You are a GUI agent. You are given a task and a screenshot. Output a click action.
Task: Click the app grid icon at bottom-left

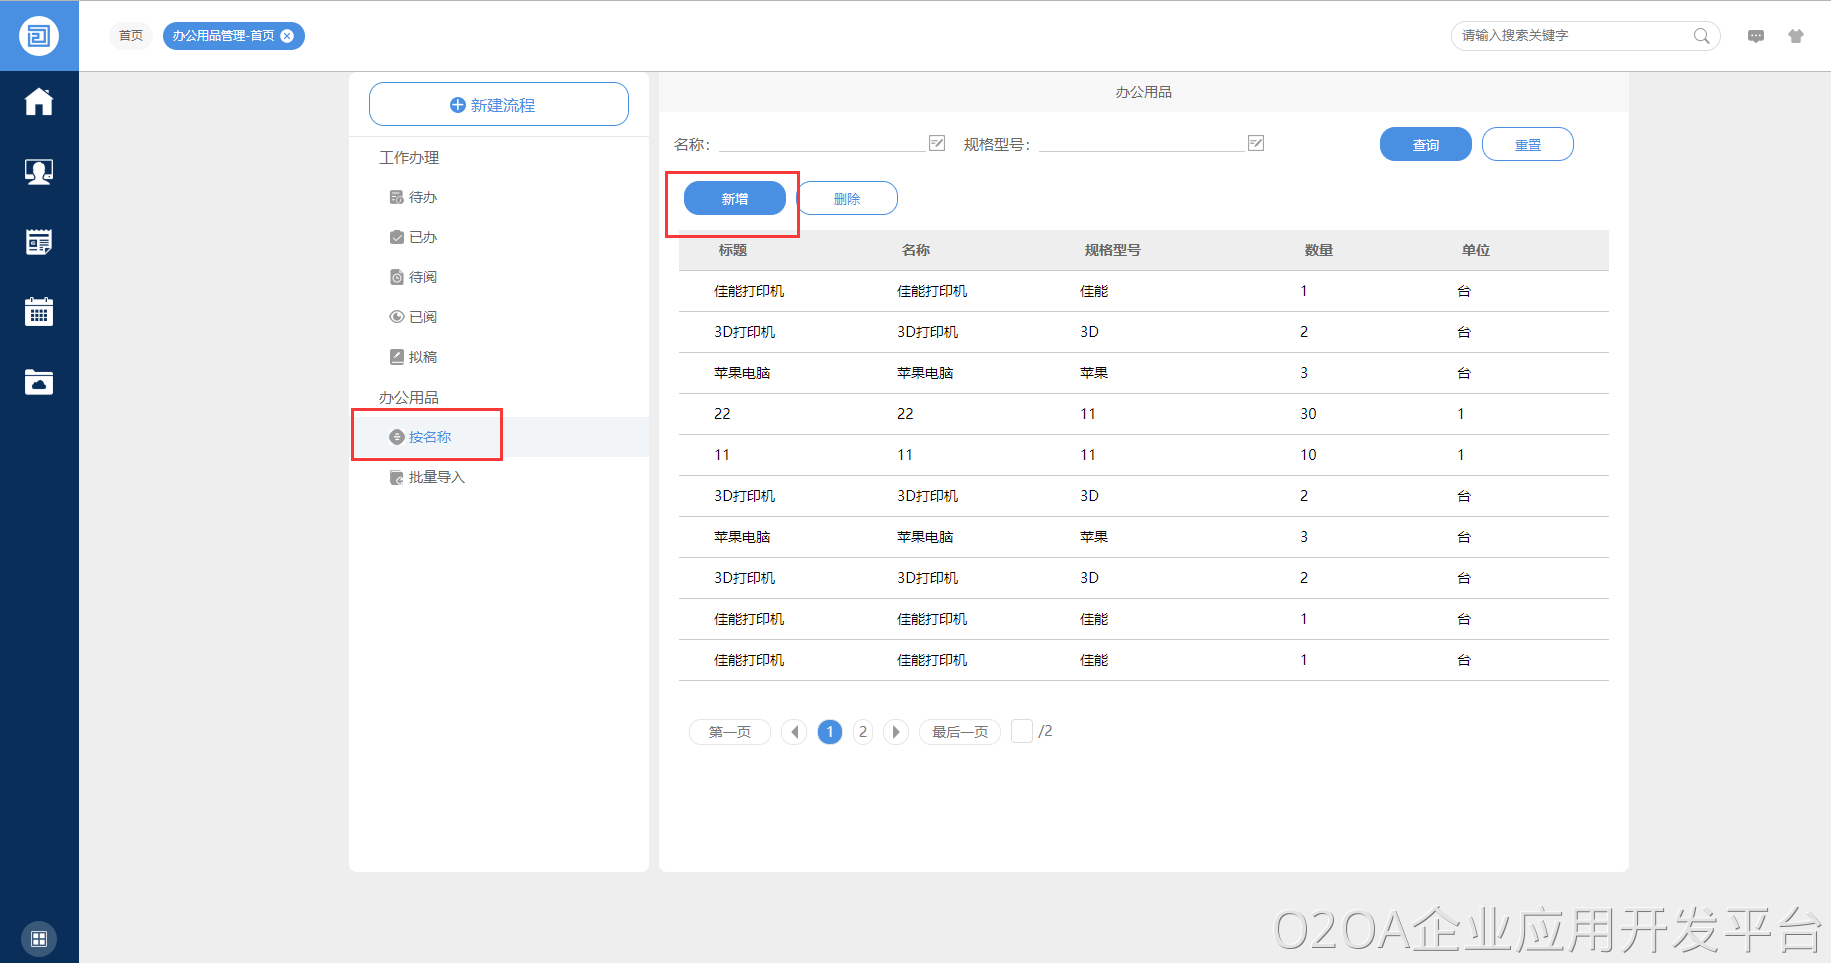click(x=39, y=938)
